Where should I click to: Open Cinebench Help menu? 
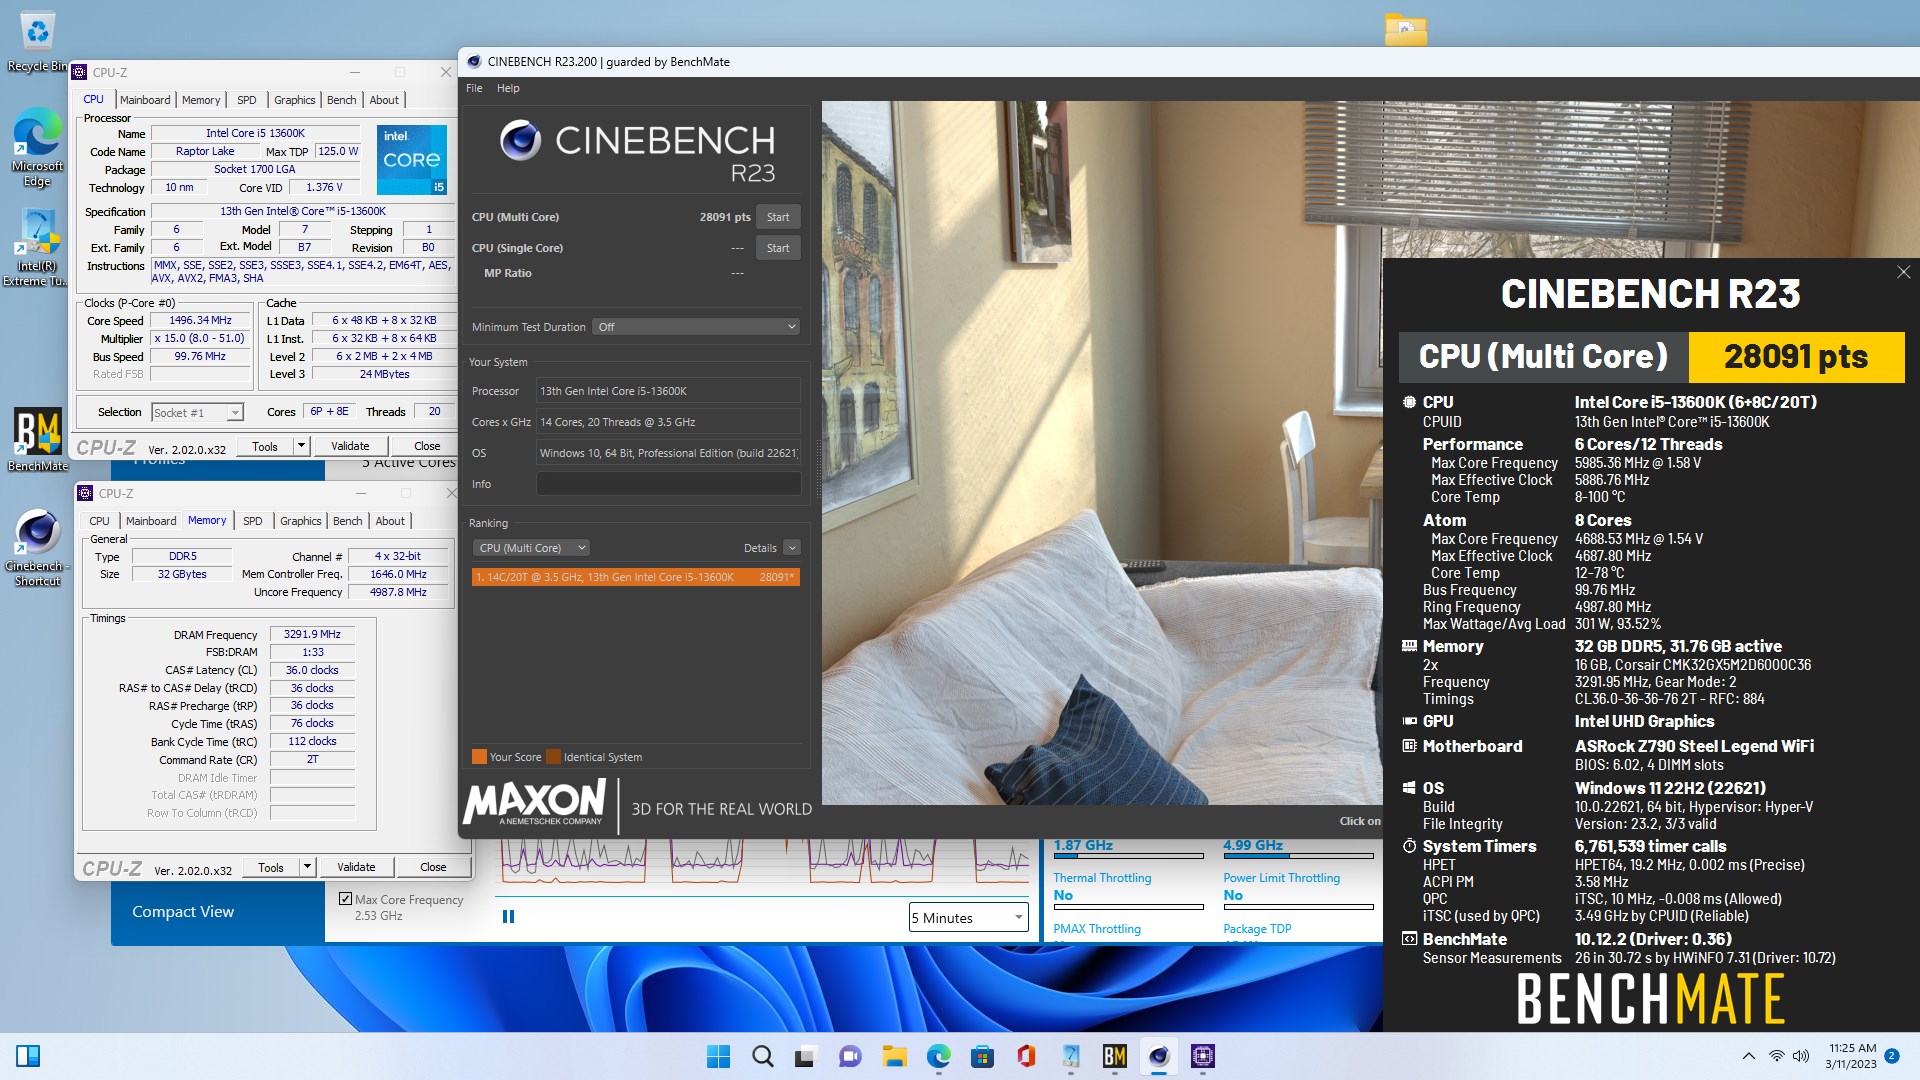(508, 88)
